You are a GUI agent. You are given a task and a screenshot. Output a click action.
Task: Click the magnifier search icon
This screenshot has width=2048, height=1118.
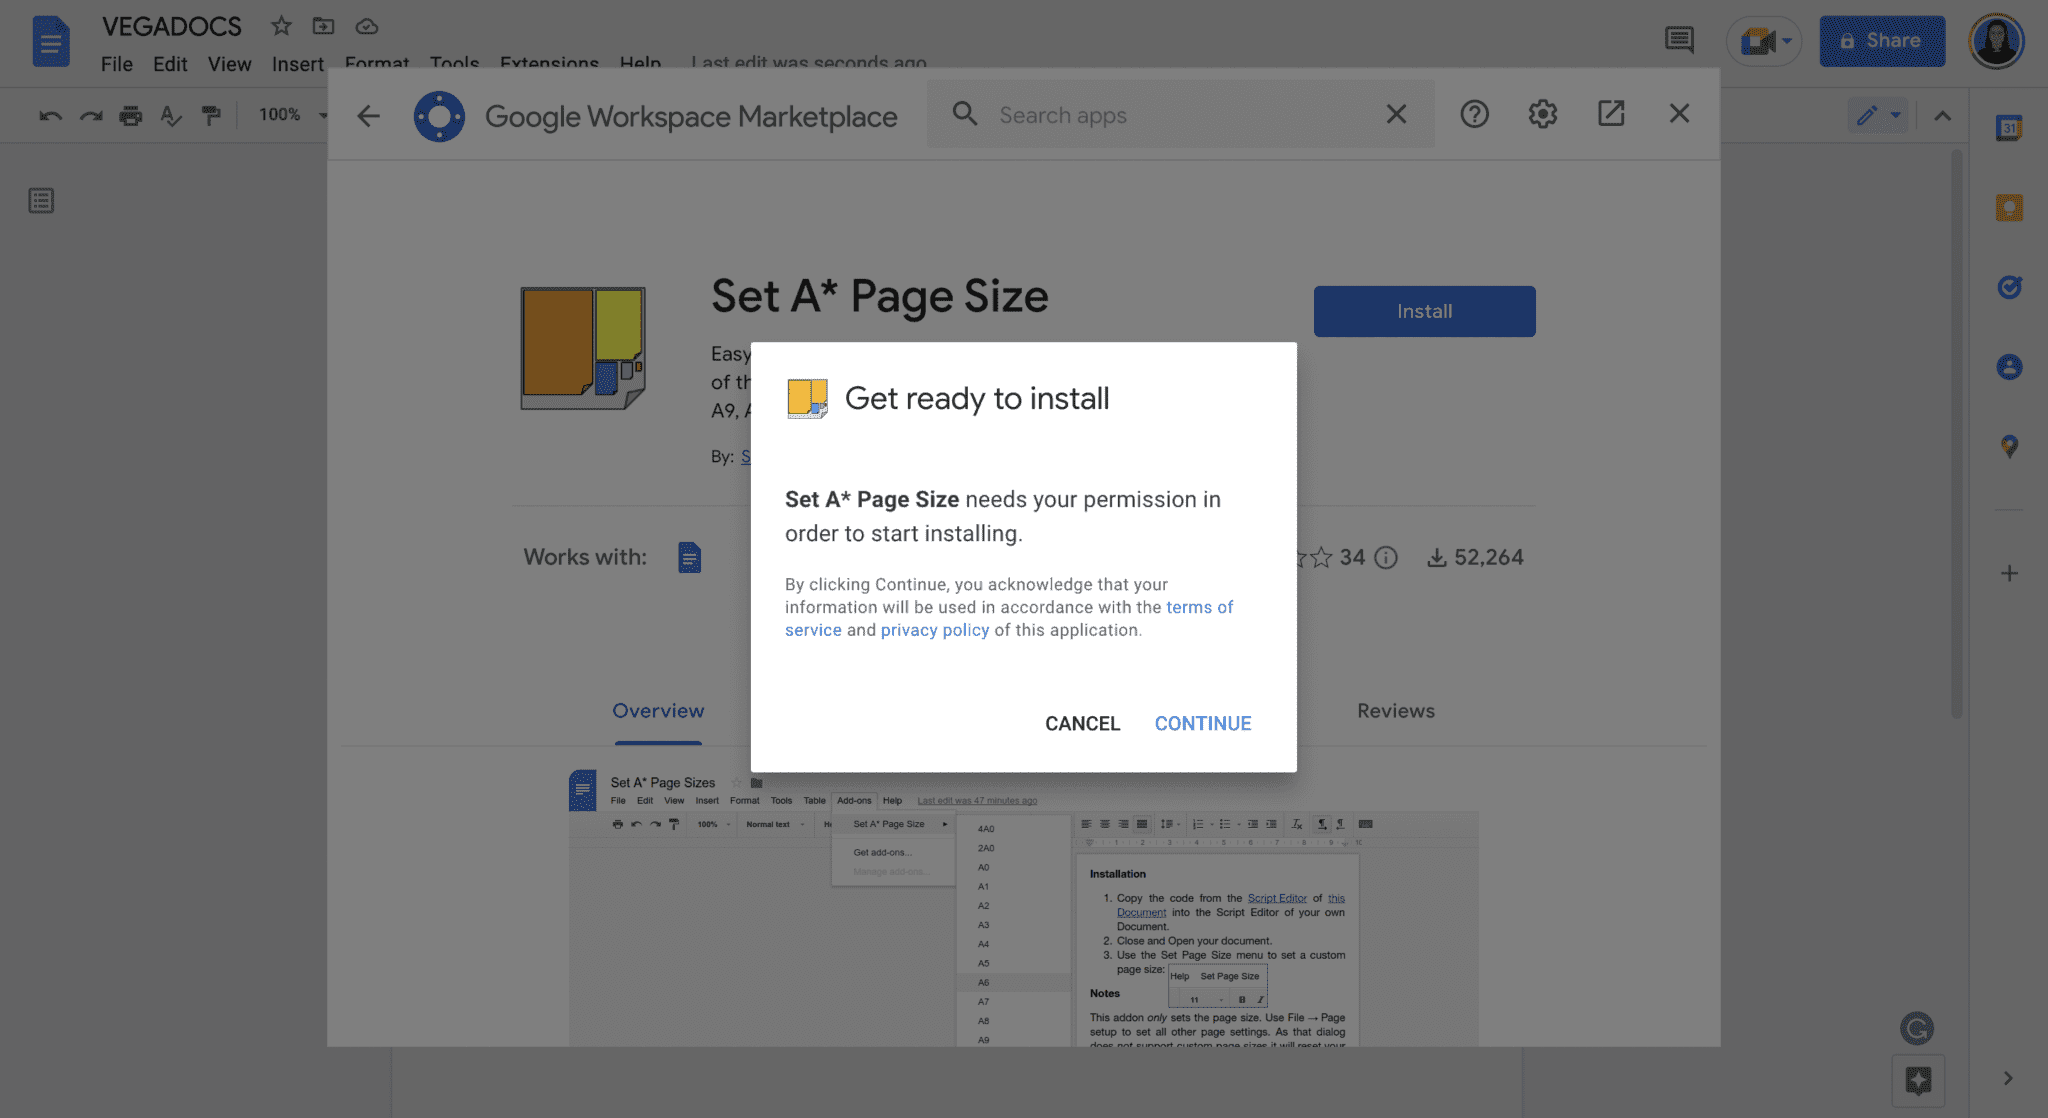click(964, 114)
